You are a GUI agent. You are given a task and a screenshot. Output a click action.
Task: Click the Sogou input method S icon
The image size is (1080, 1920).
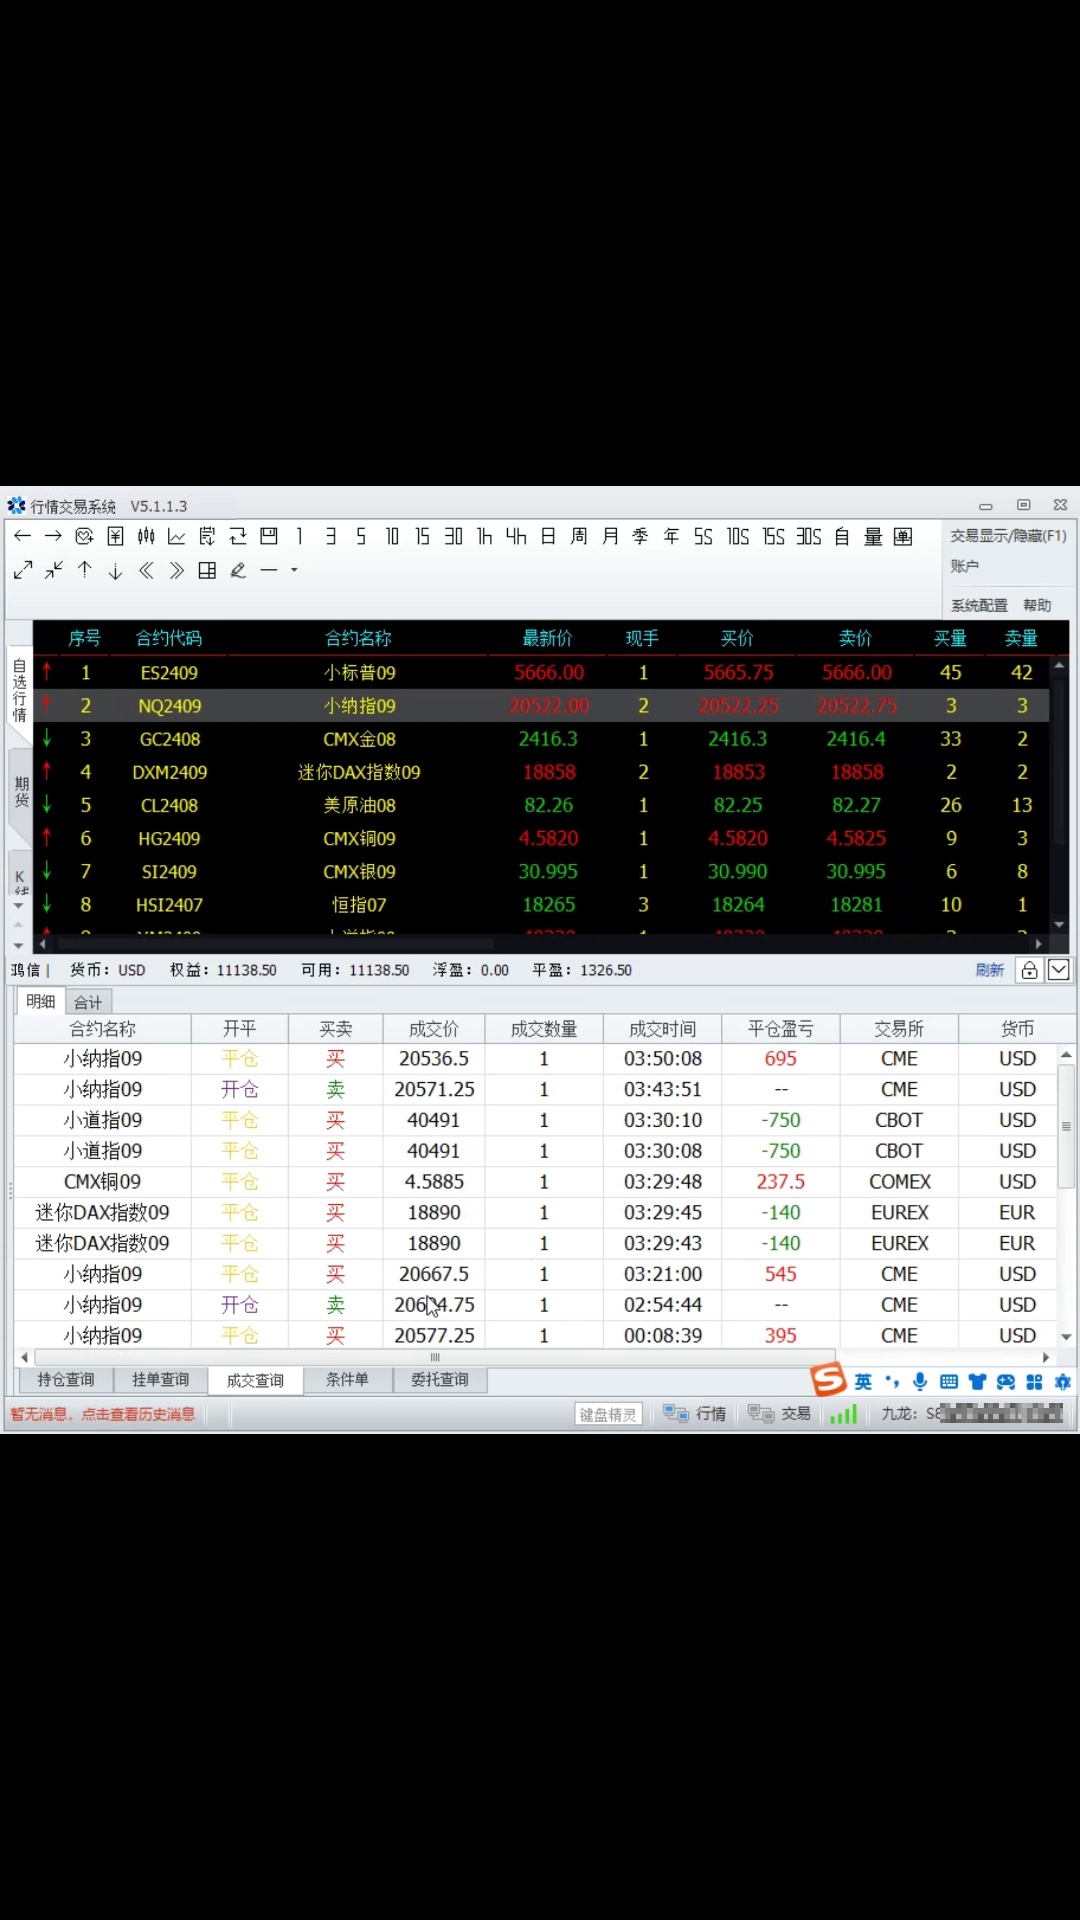(829, 1380)
